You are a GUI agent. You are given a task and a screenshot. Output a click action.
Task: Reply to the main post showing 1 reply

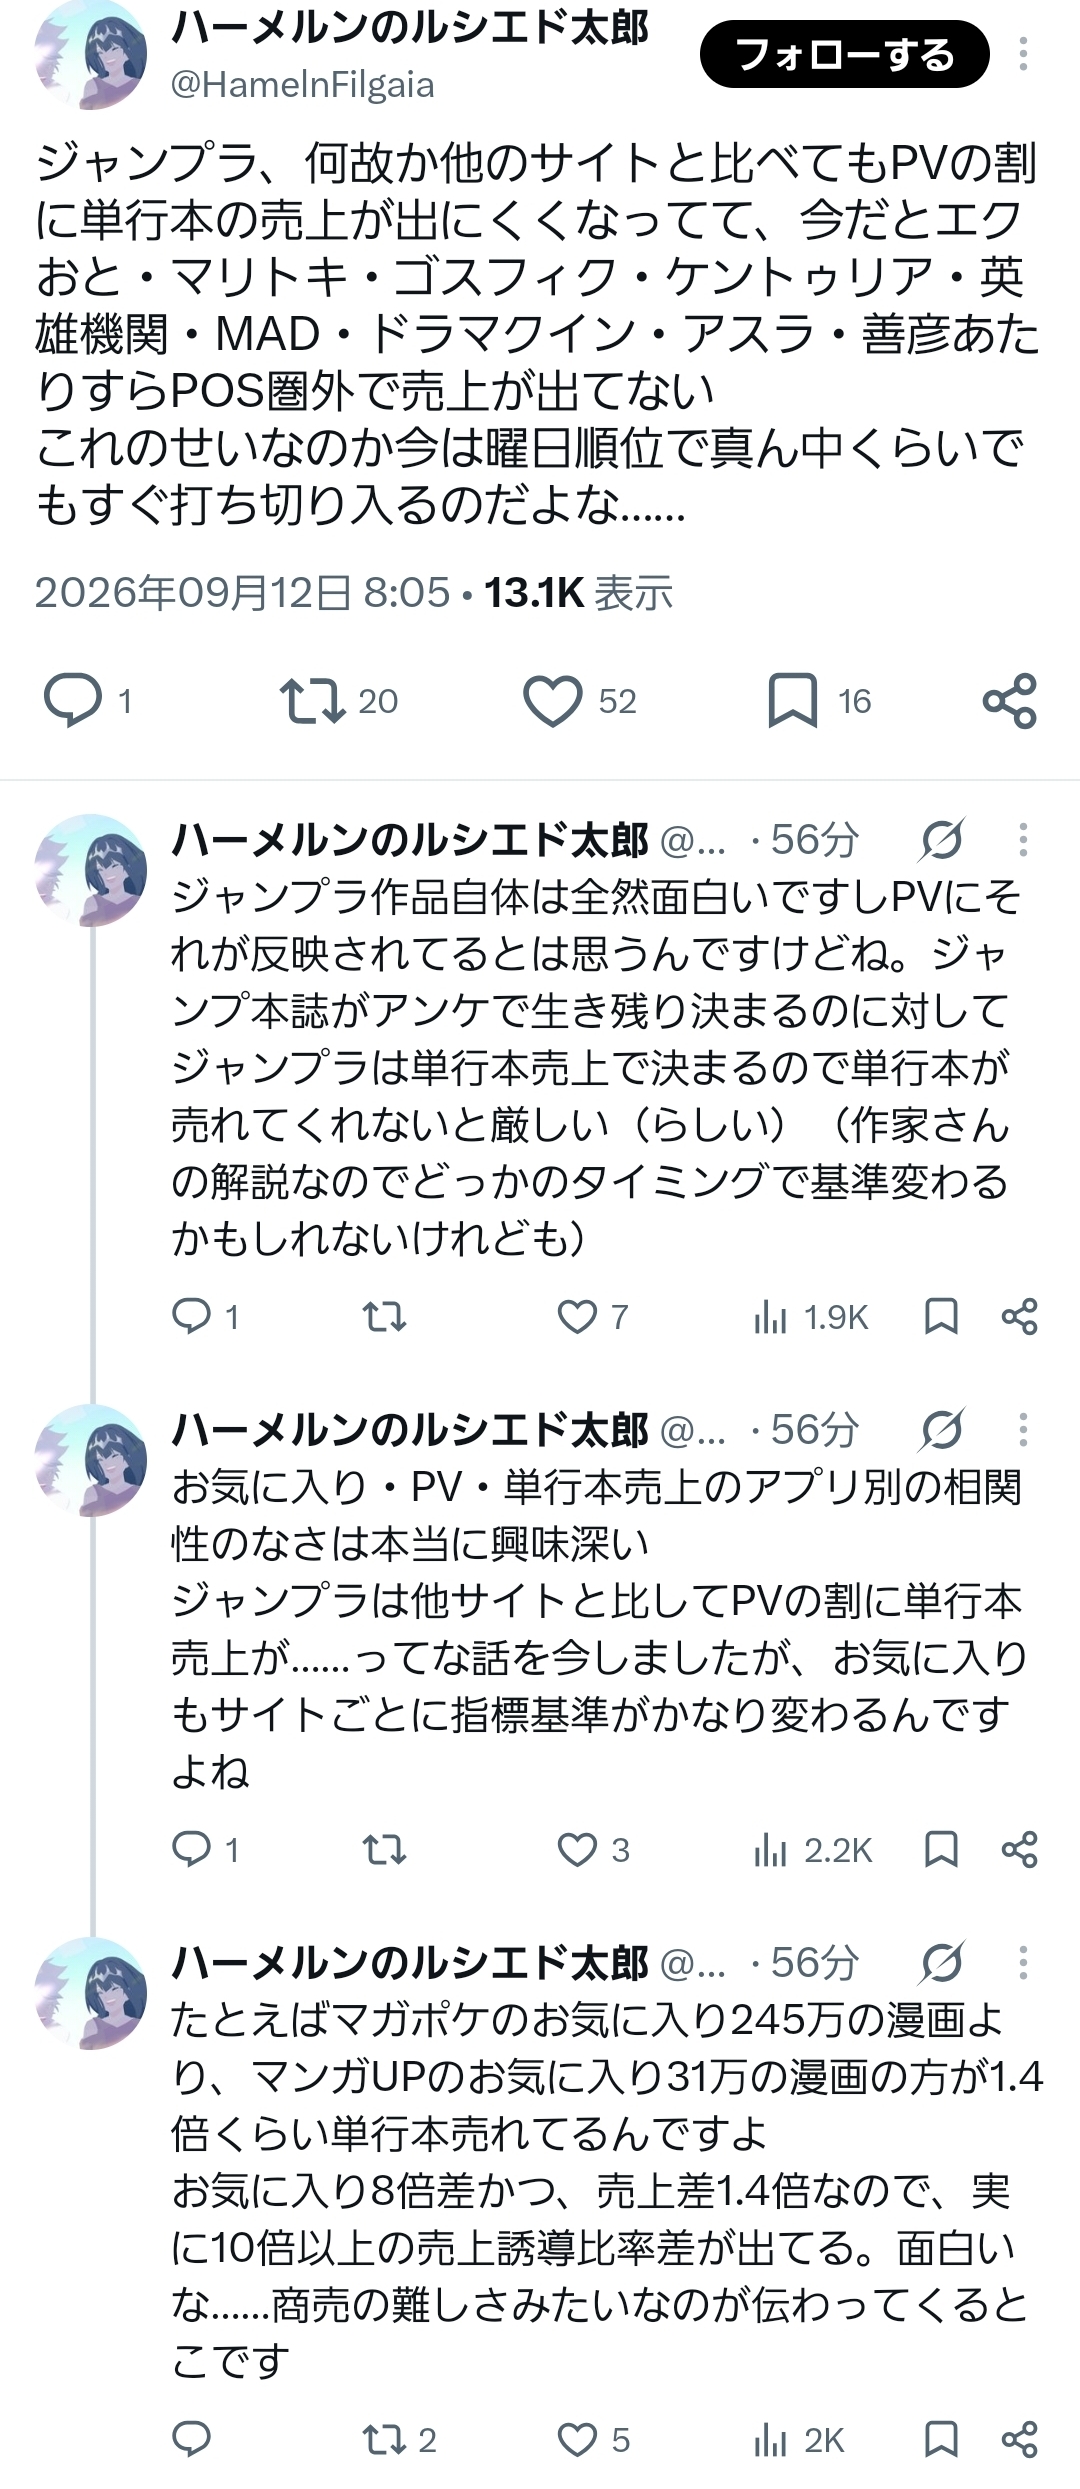click(88, 700)
